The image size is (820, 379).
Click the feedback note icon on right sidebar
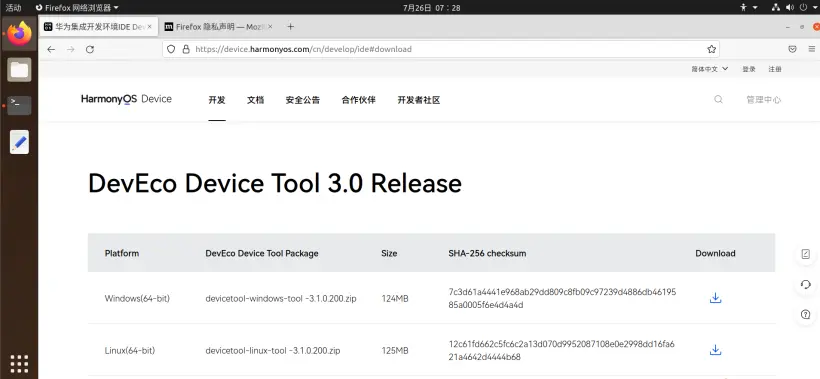tap(805, 254)
